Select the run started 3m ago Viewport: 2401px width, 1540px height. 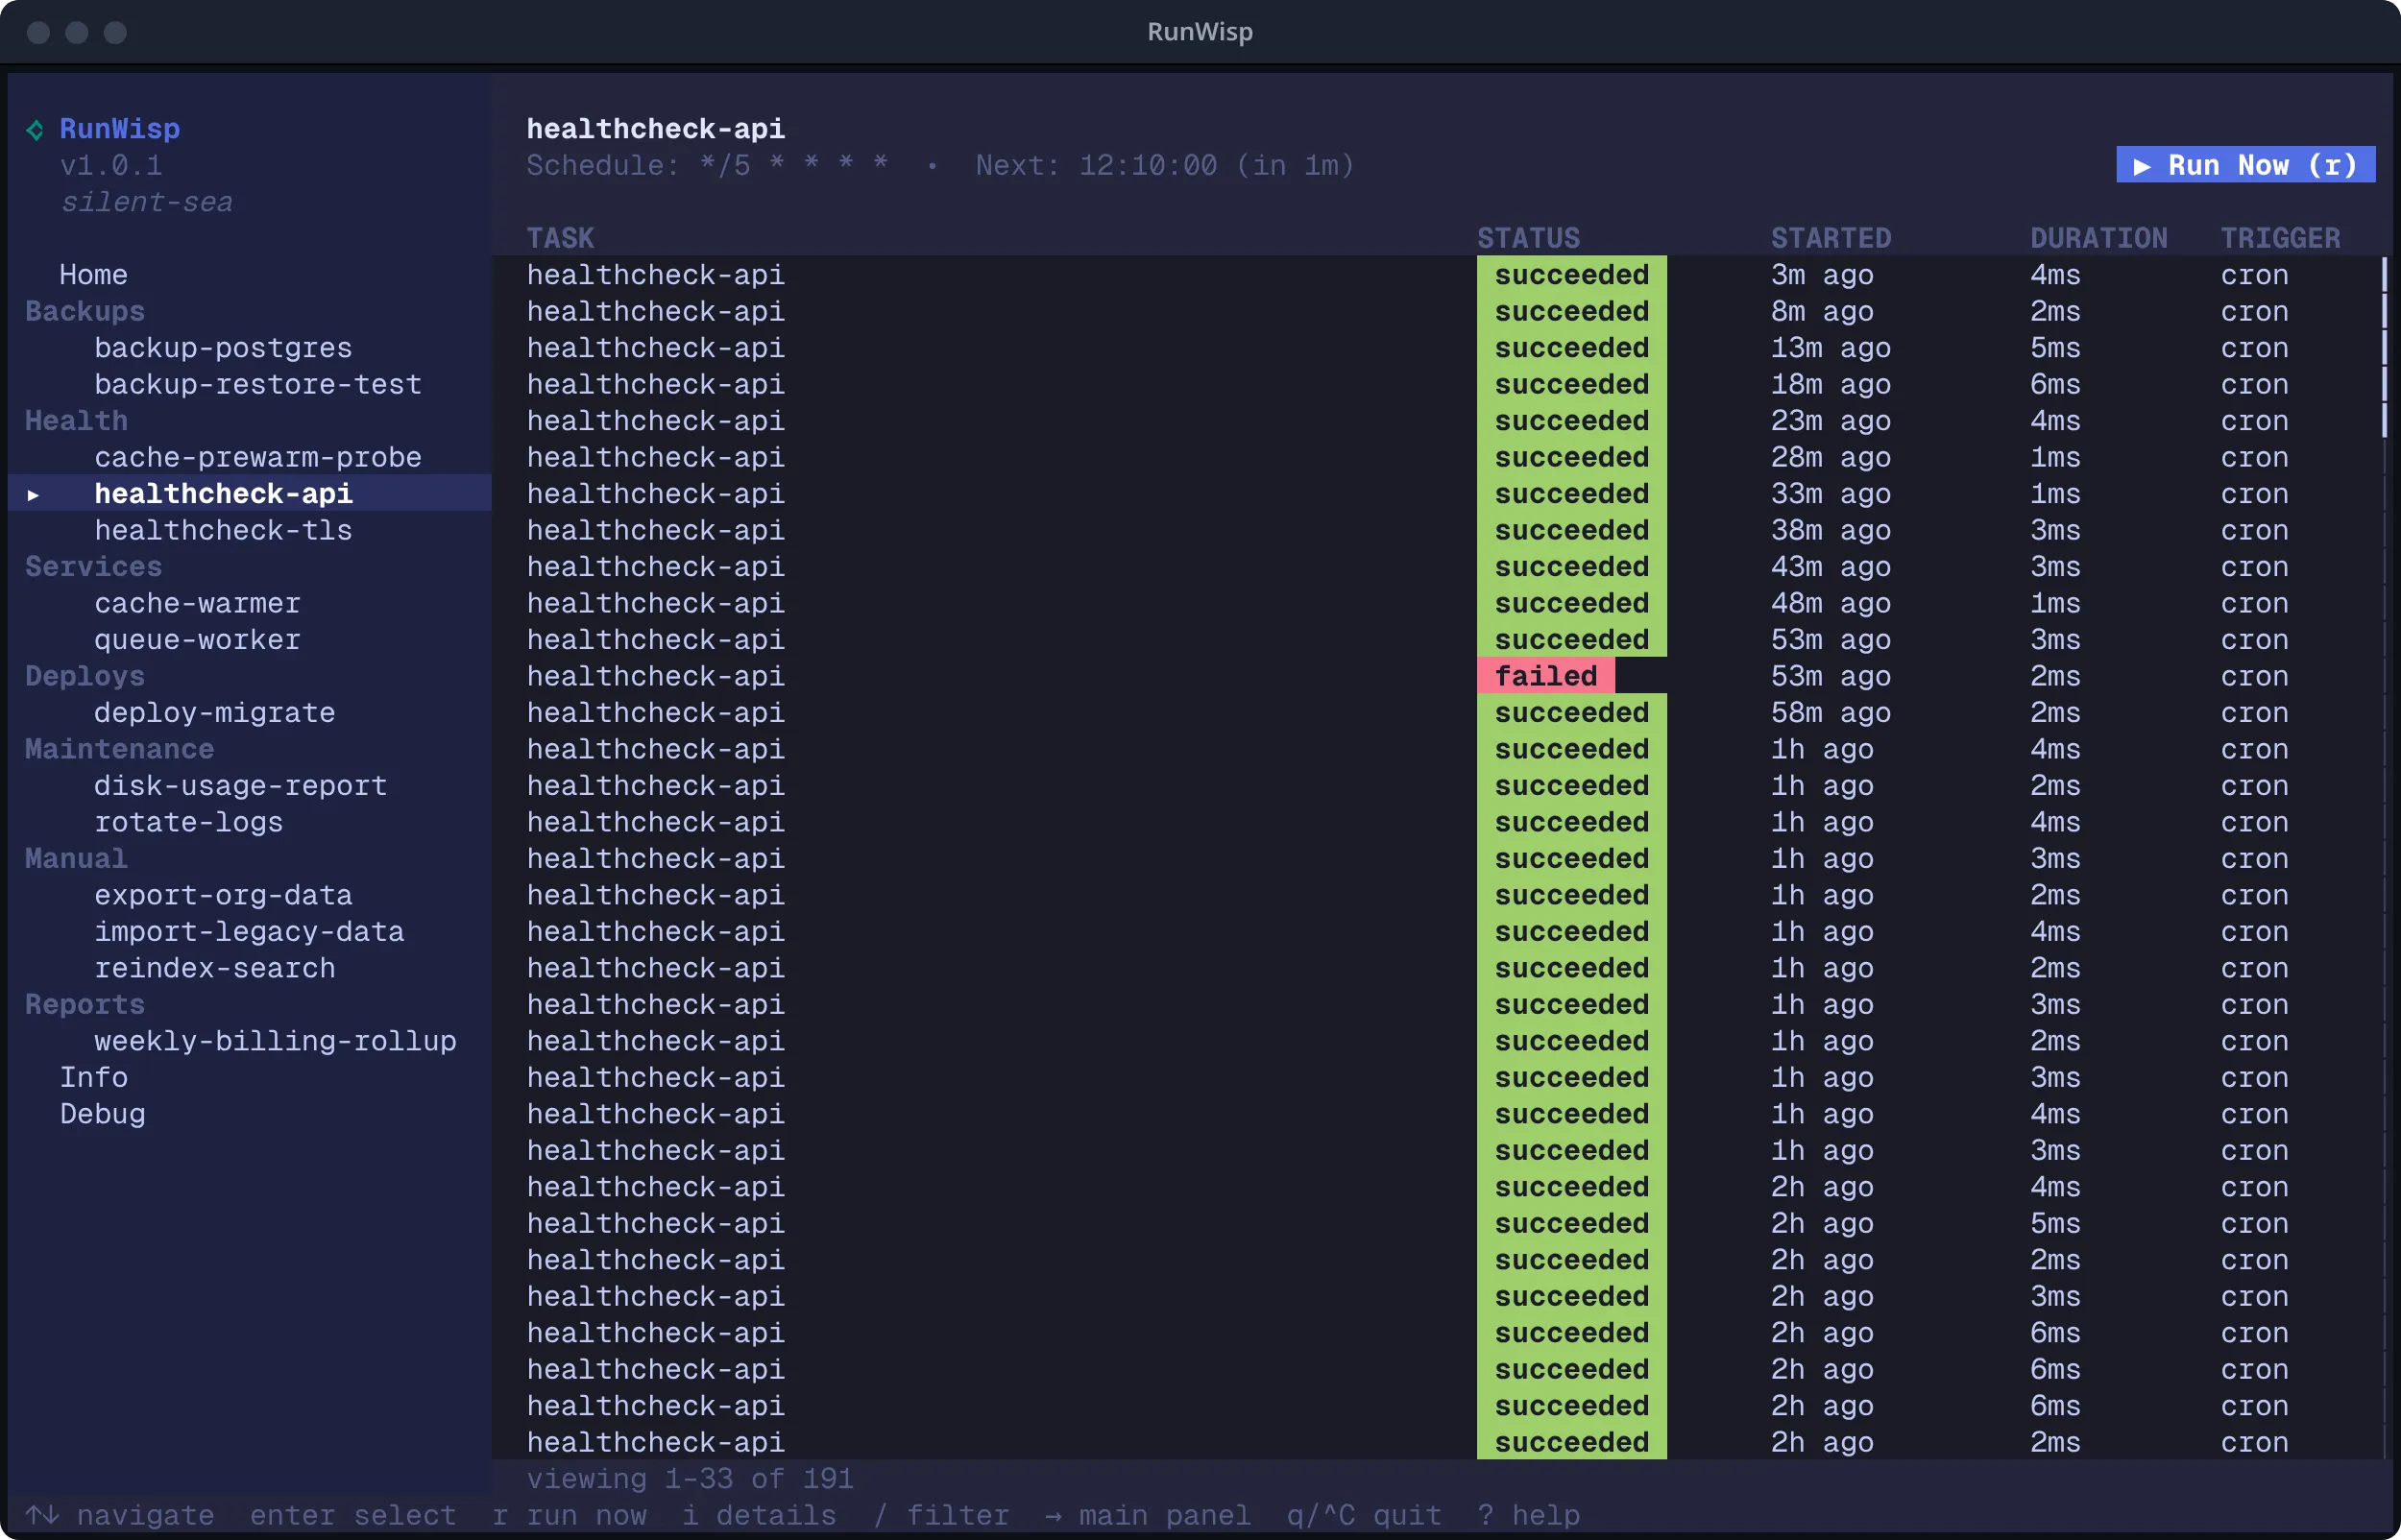coord(1437,275)
